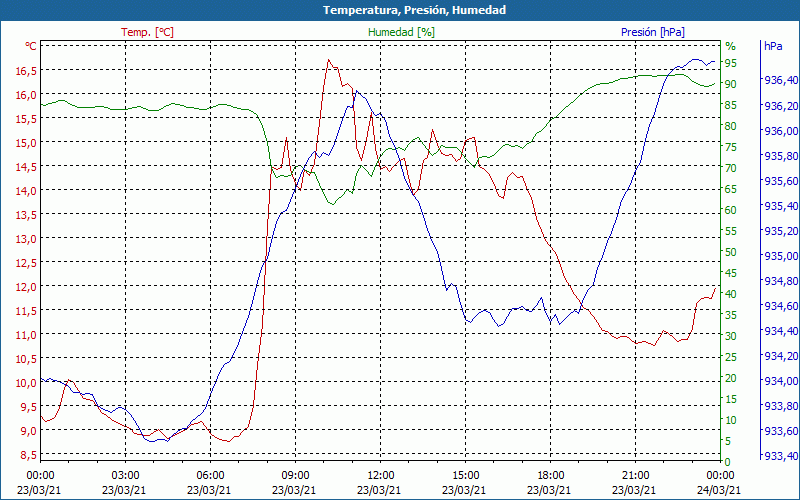Click the 14,5 temperature axis value
This screenshot has height=500, width=800.
click(x=26, y=166)
